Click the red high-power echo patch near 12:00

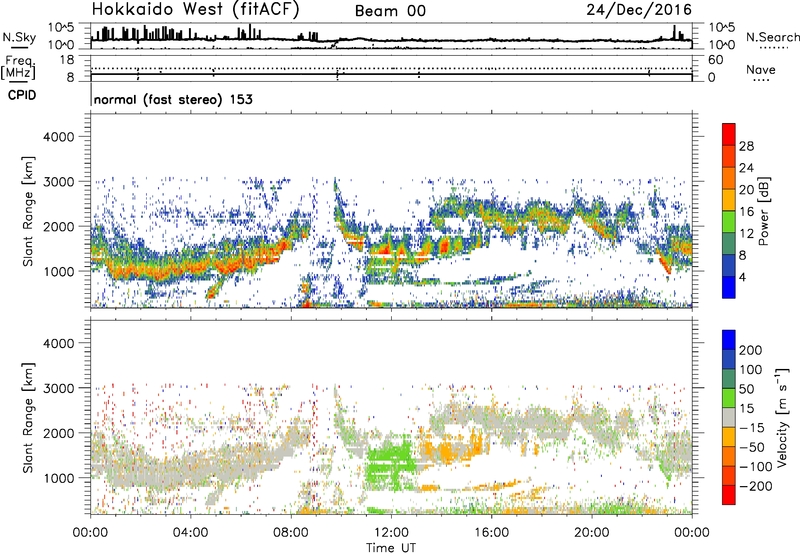387,250
